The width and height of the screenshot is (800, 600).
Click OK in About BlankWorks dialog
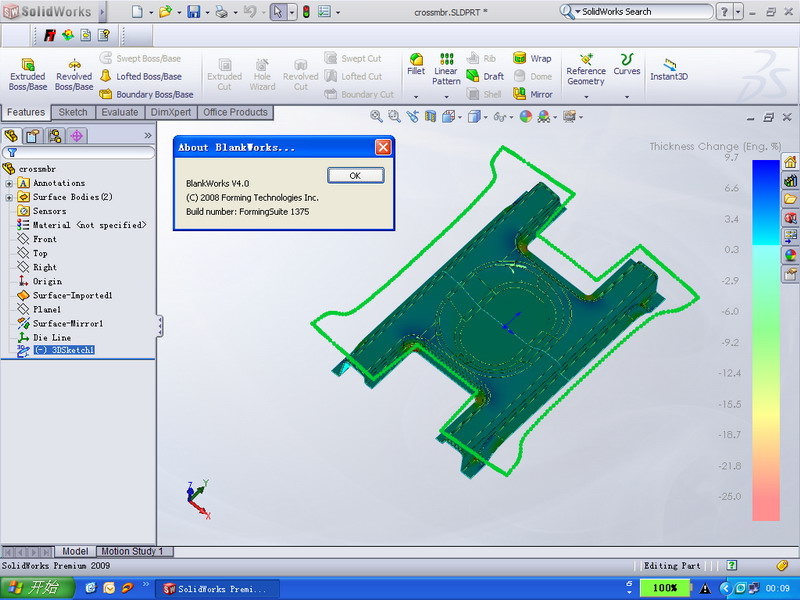point(356,176)
